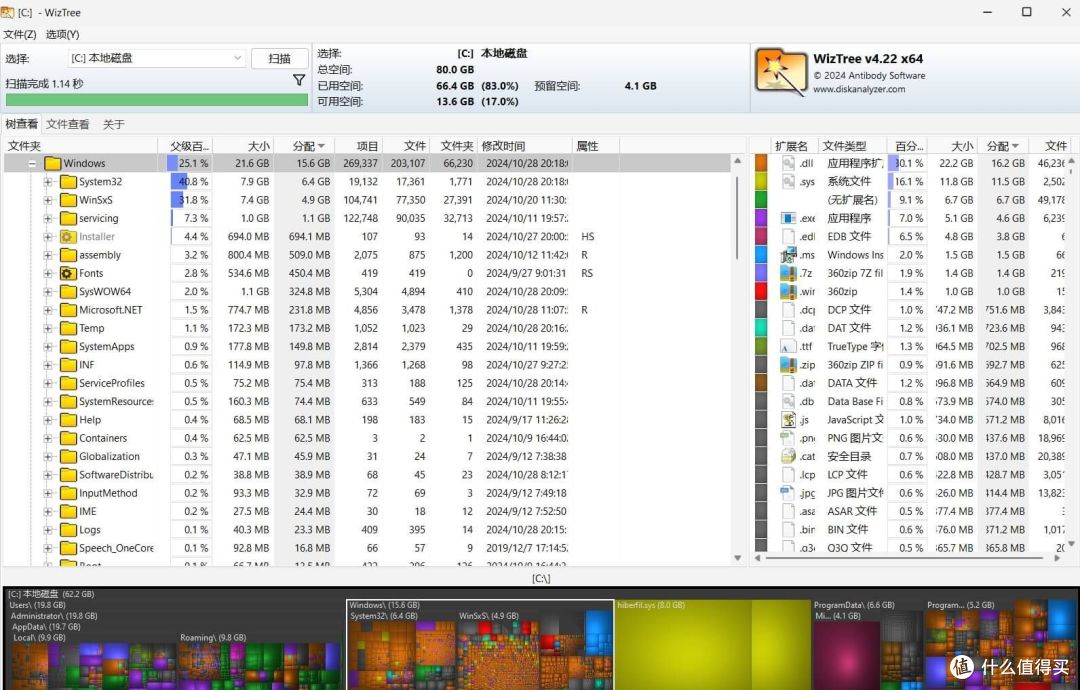Click the Temp folder icon
This screenshot has width=1080, height=690.
coord(68,328)
